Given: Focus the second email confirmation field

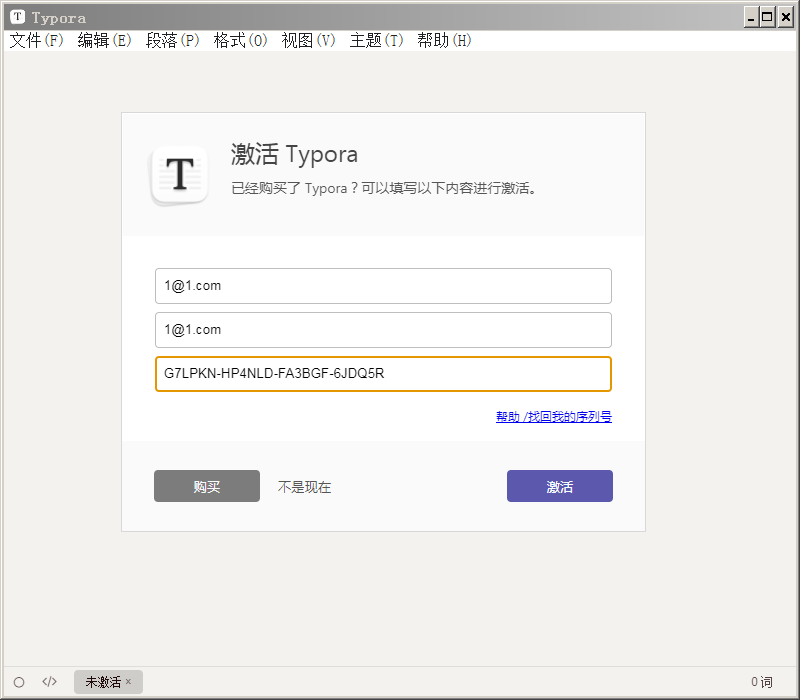Looking at the screenshot, I should click(x=383, y=330).
